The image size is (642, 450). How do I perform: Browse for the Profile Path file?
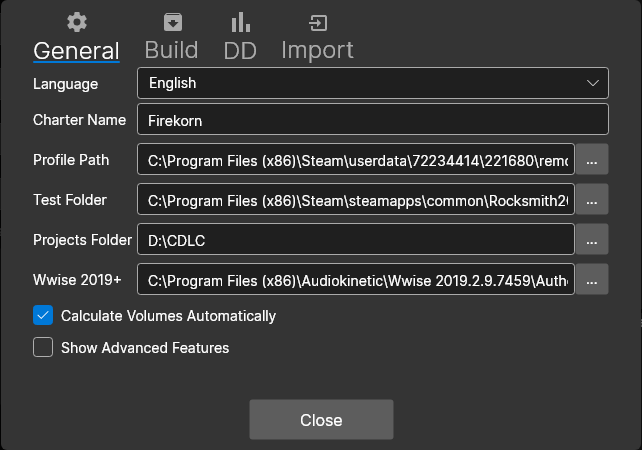592,160
